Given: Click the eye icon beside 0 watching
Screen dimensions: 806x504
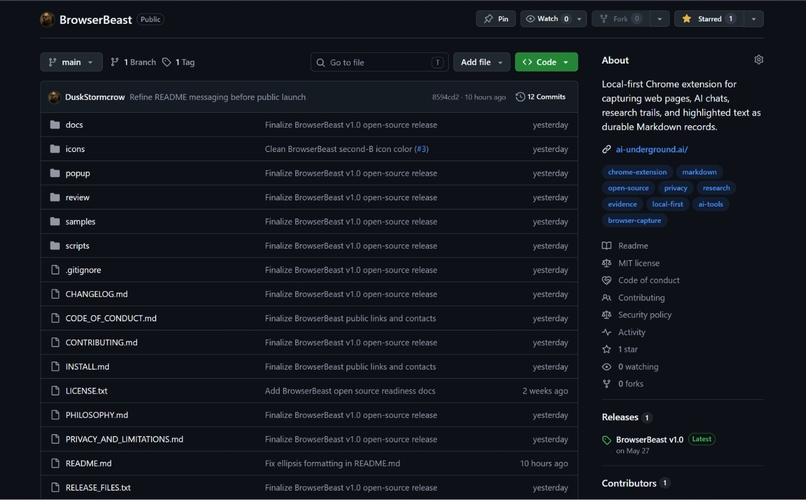Looking at the screenshot, I should pos(607,367).
